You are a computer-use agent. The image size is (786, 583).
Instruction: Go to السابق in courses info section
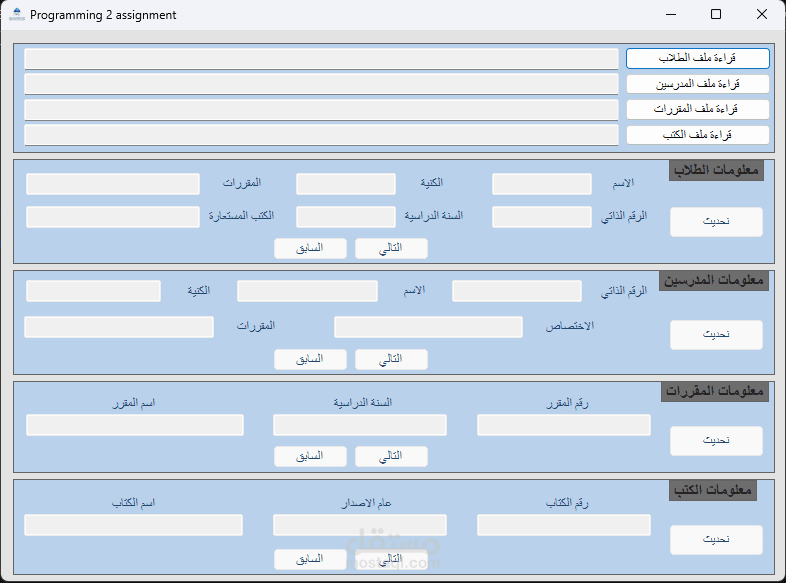[x=310, y=456]
